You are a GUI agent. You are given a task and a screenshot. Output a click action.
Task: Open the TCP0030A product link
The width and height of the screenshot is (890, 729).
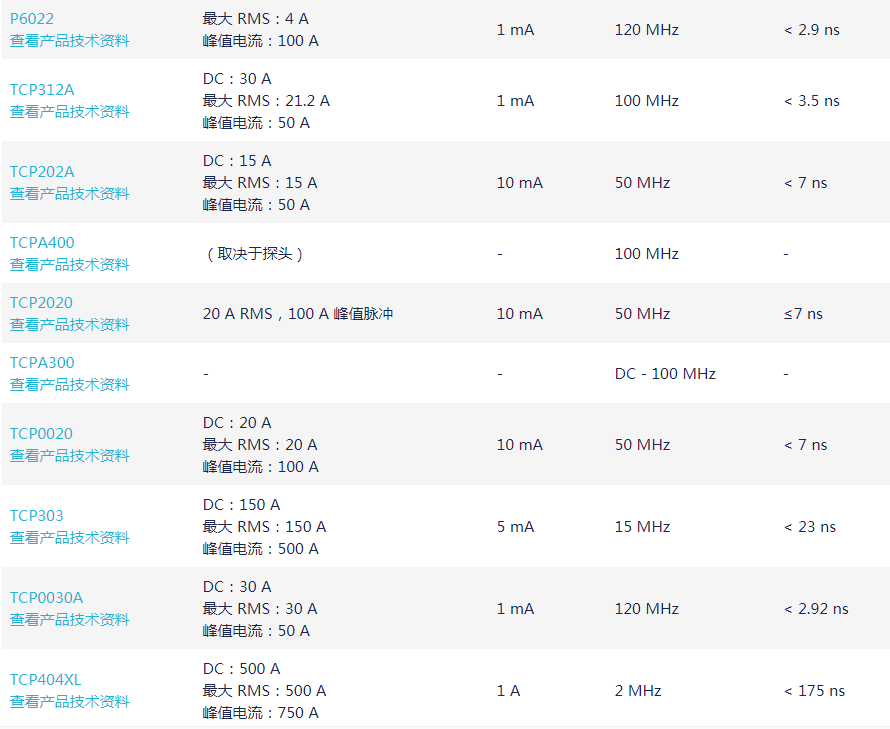(x=47, y=597)
